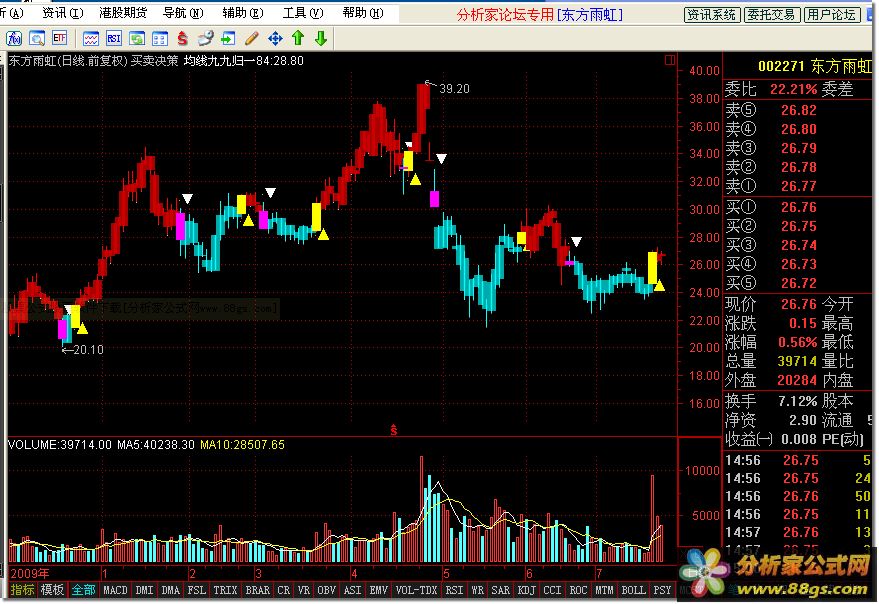The image size is (879, 604).
Task: Click the red S marker on the chart baseline
Action: click(x=394, y=430)
